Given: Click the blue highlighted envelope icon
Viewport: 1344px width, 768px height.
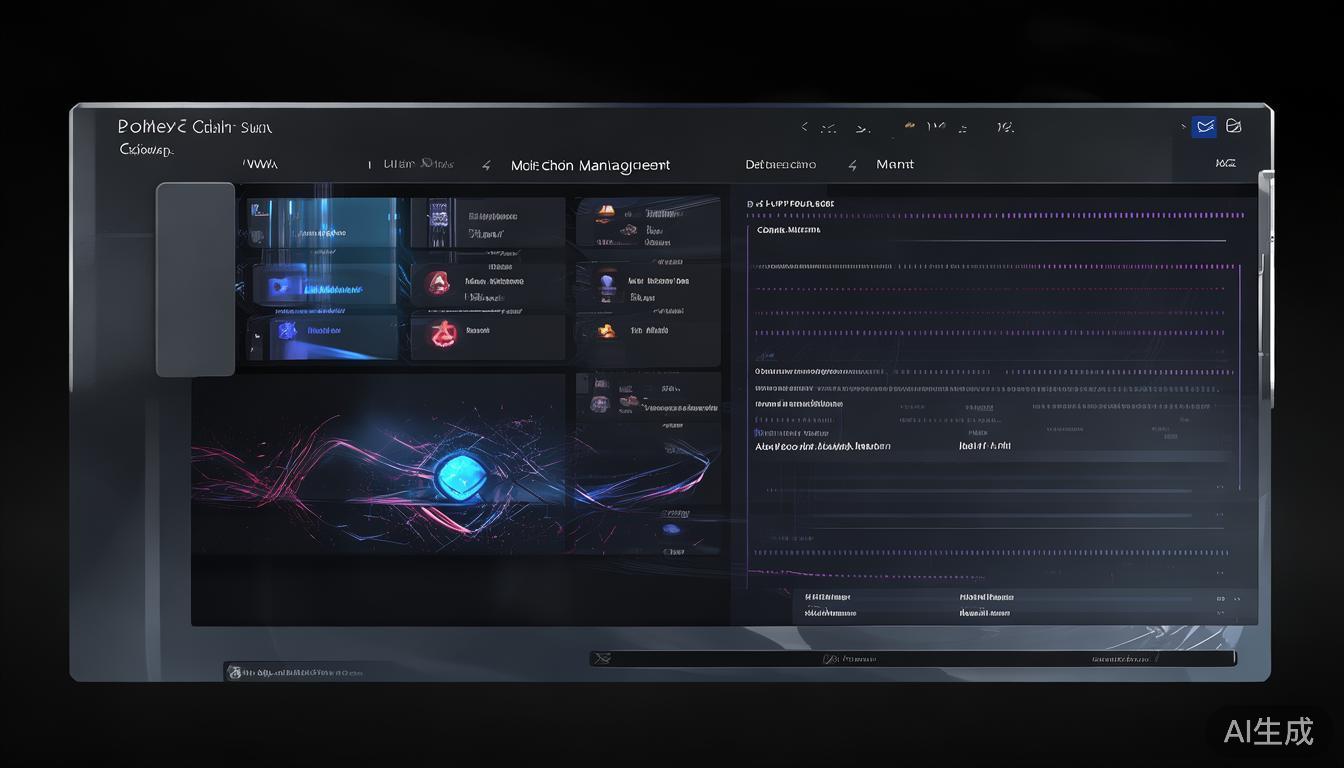Looking at the screenshot, I should coord(1205,126).
